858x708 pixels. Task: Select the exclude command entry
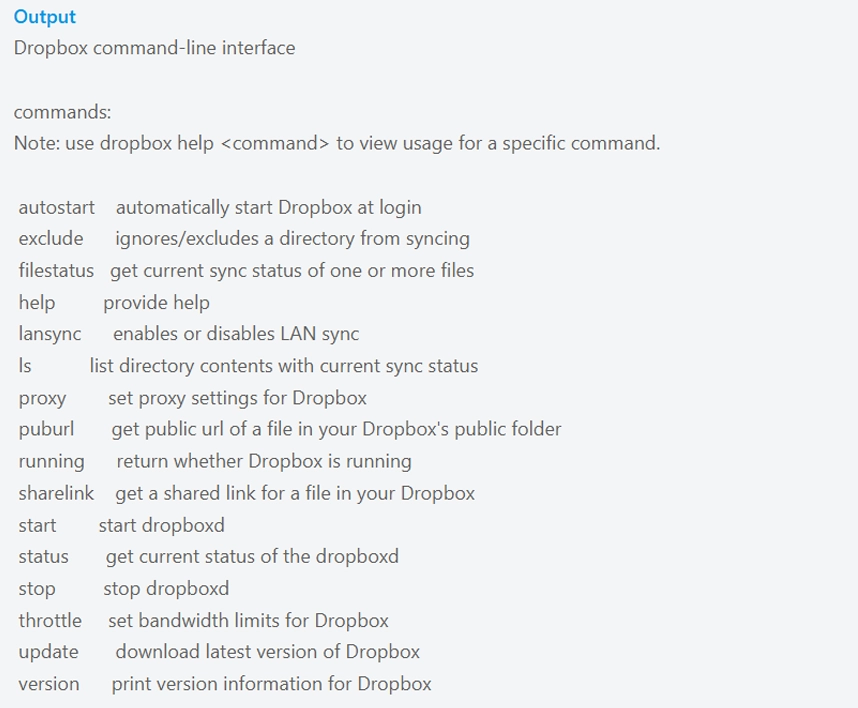tap(51, 239)
